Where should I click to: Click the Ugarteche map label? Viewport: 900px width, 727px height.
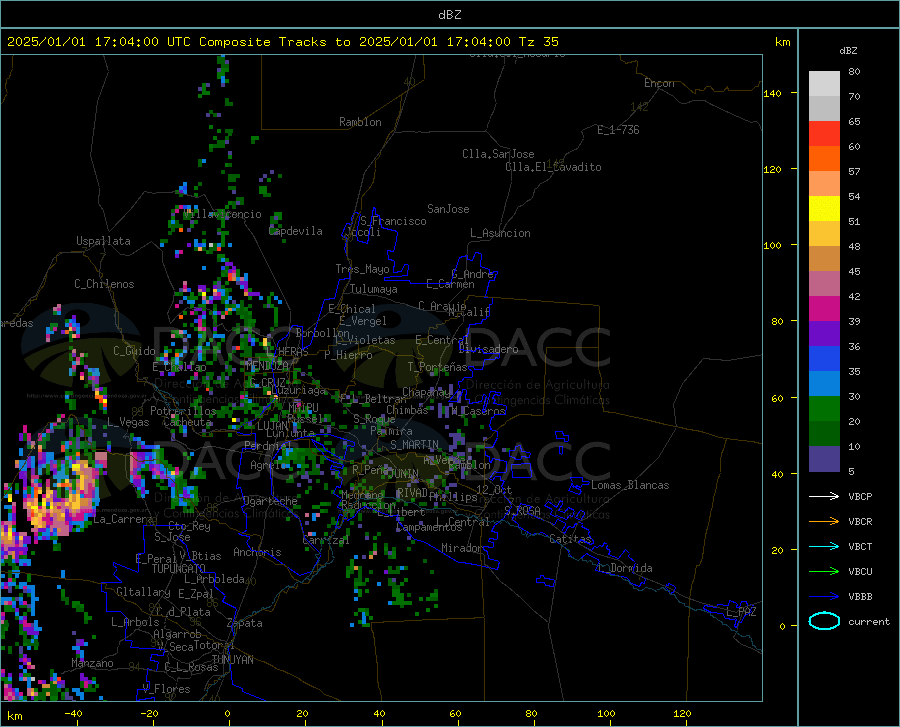click(270, 501)
